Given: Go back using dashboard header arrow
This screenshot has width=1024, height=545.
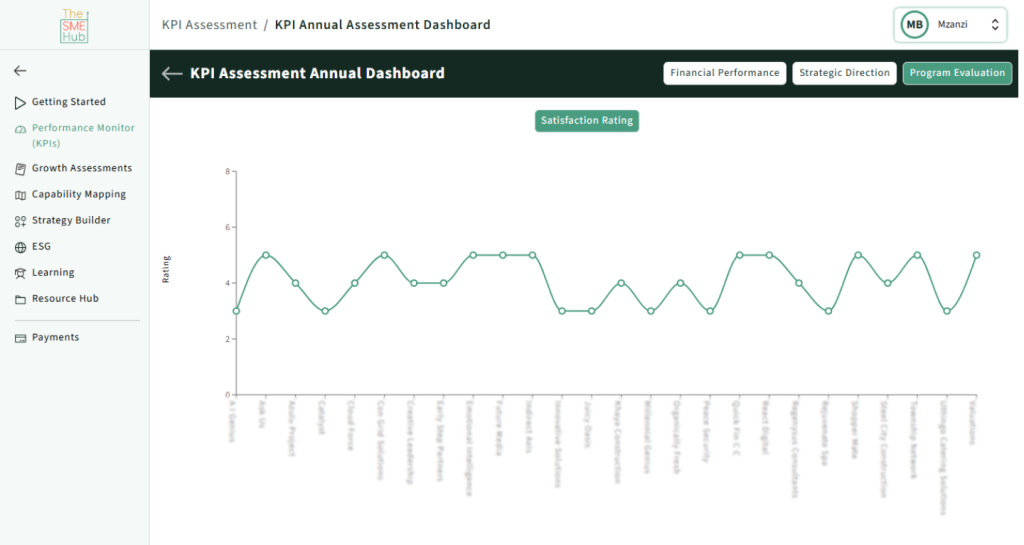Looking at the screenshot, I should coord(172,73).
